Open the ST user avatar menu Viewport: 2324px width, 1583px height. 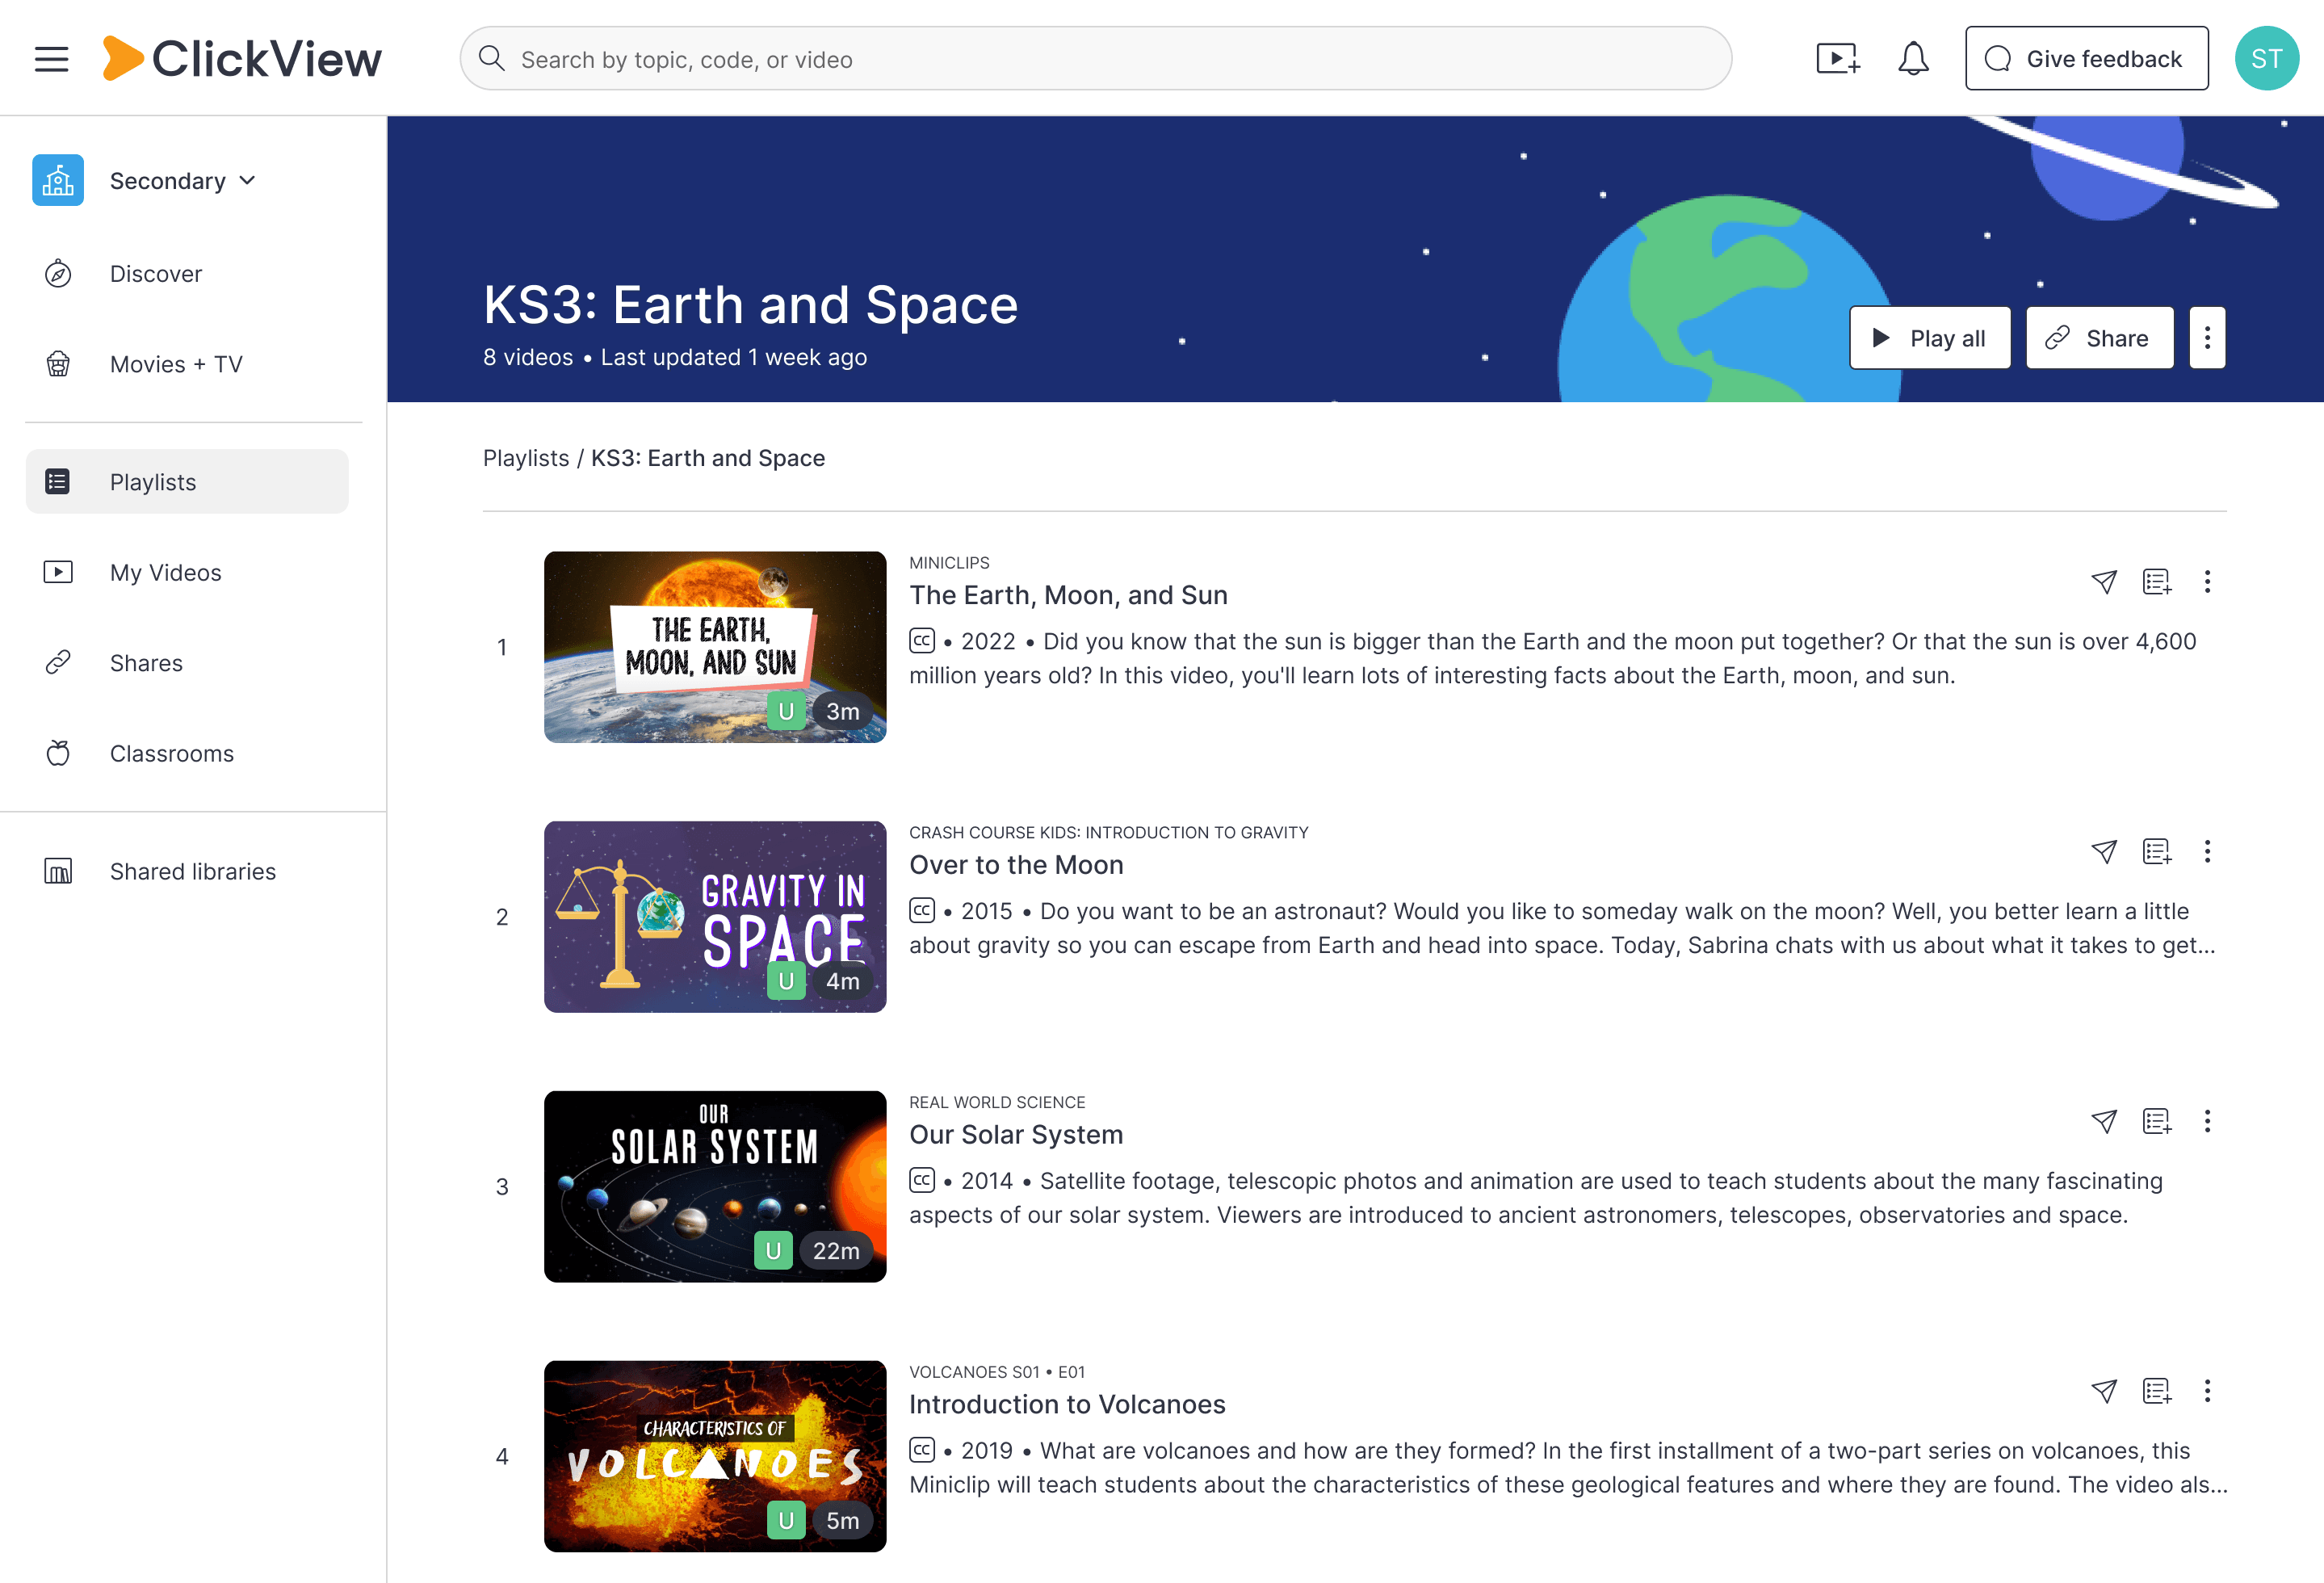(x=2266, y=59)
